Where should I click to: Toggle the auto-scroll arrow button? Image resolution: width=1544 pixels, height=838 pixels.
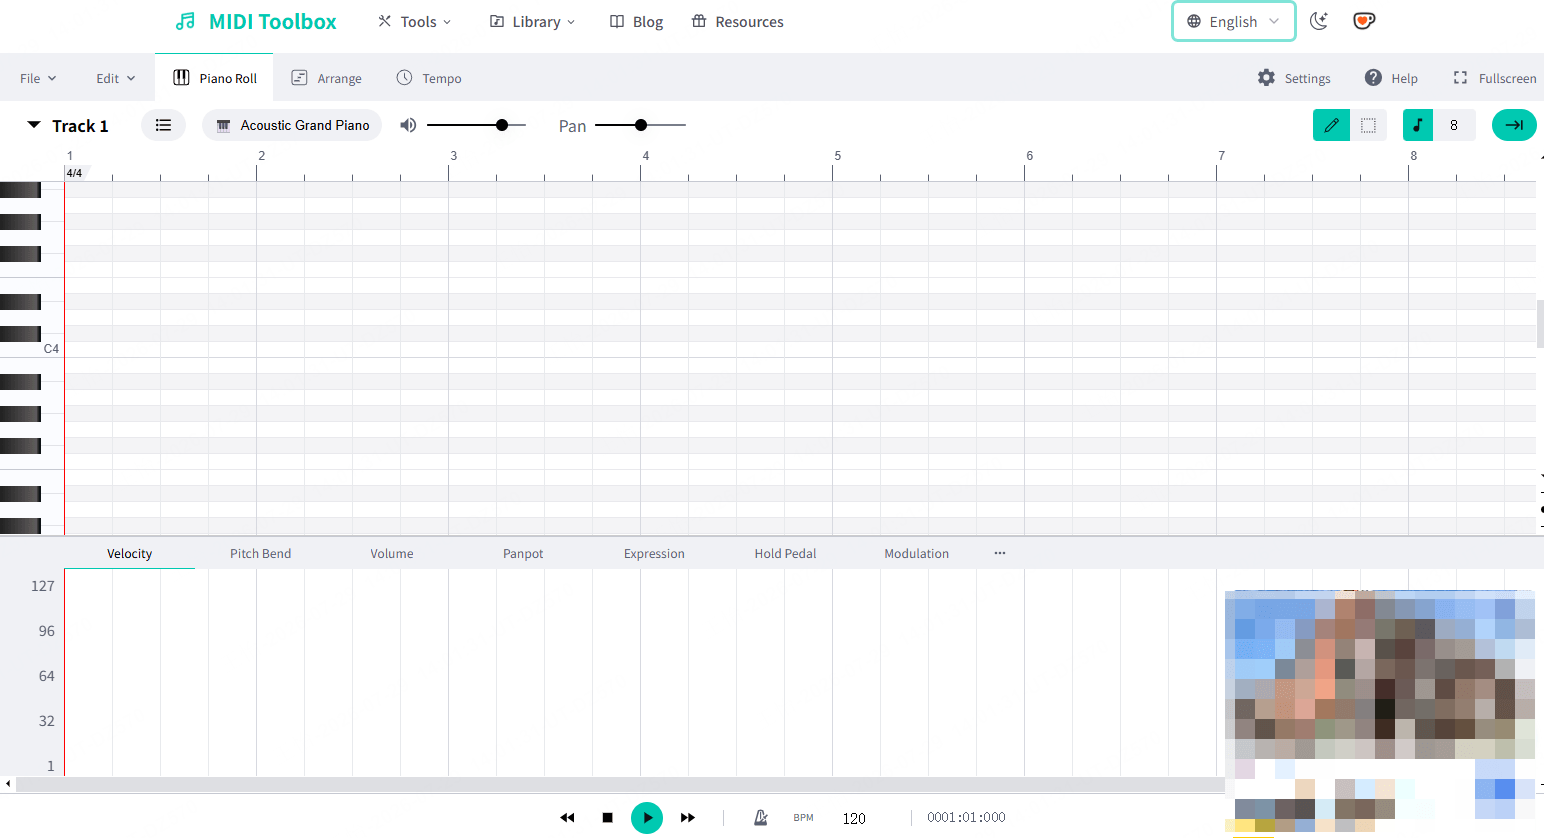pos(1514,125)
